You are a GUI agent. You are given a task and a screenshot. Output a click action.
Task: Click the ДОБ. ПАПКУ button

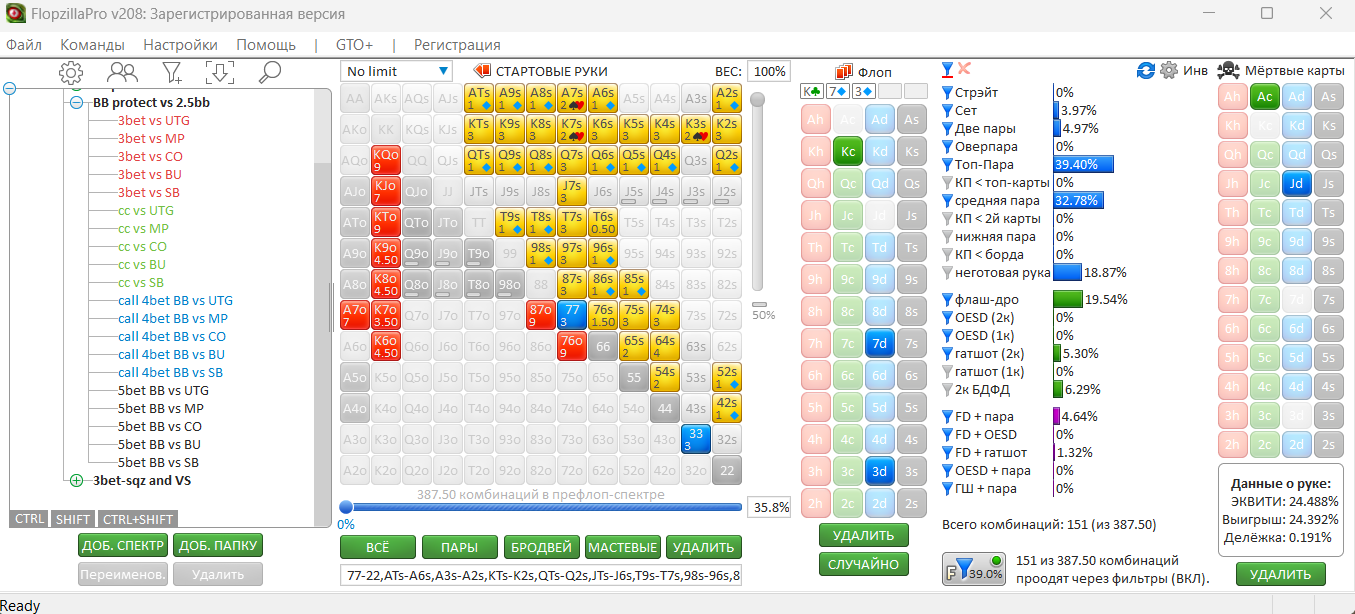(x=218, y=545)
